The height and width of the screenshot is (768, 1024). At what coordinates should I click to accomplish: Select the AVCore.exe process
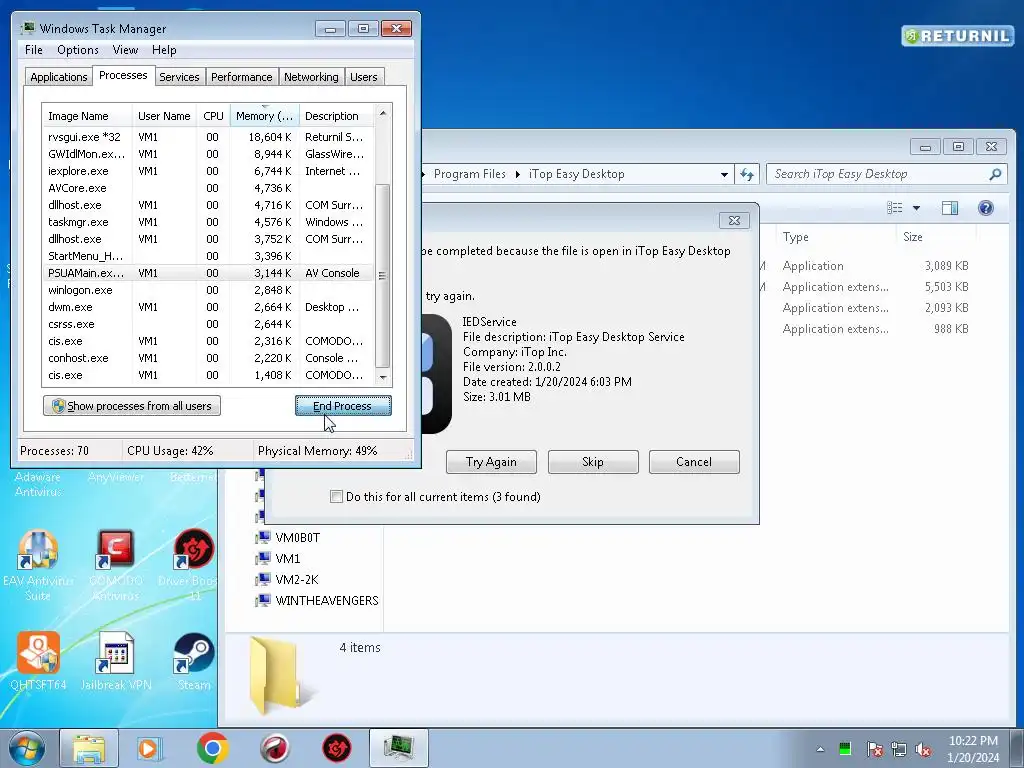click(x=208, y=188)
